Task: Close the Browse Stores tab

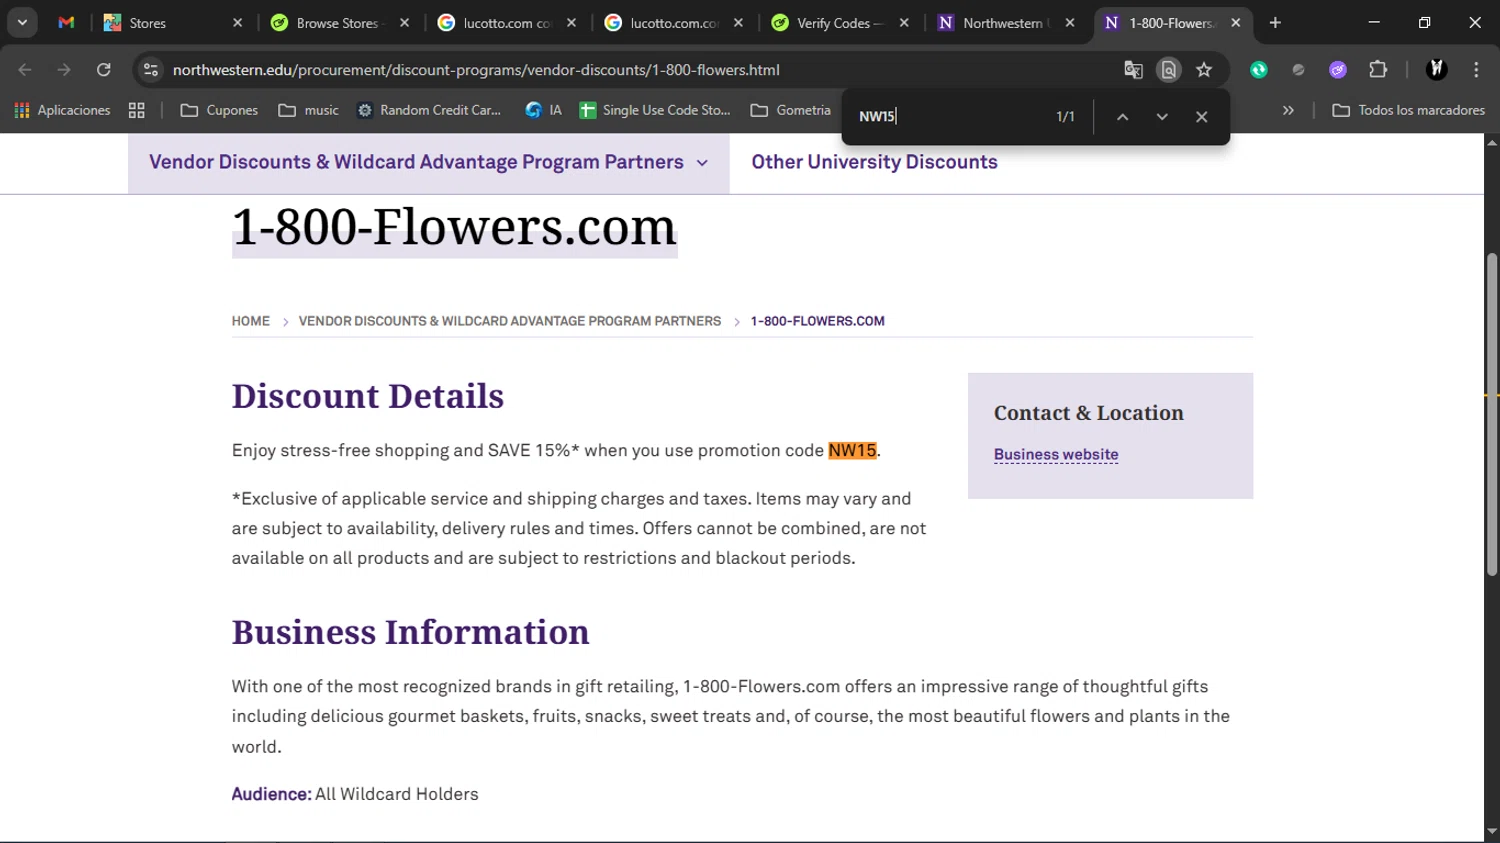Action: (404, 22)
